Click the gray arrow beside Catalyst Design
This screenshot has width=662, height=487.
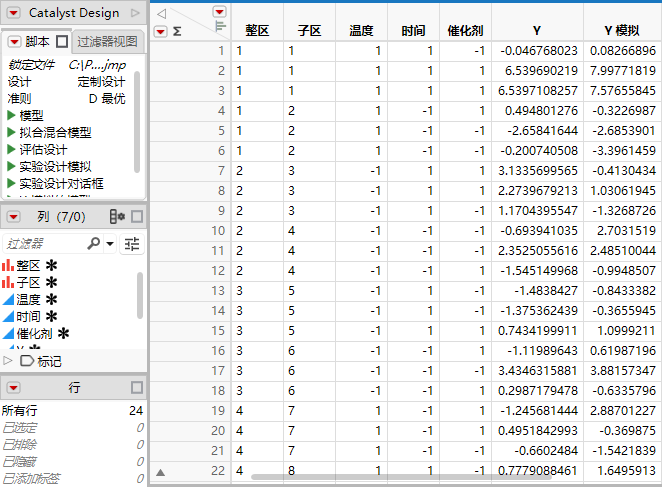(x=135, y=13)
